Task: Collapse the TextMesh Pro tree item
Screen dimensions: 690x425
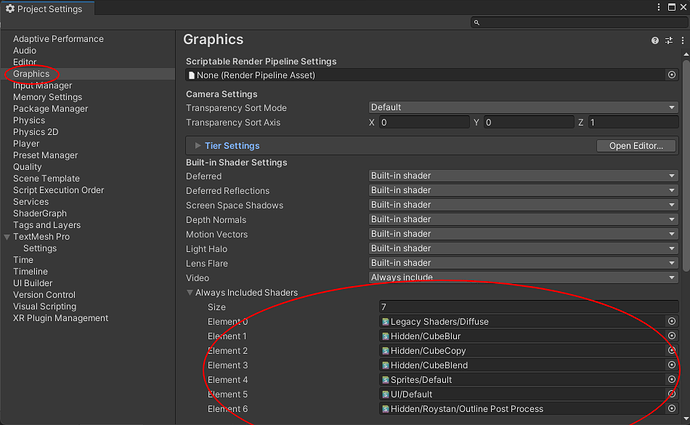Action: pos(7,237)
